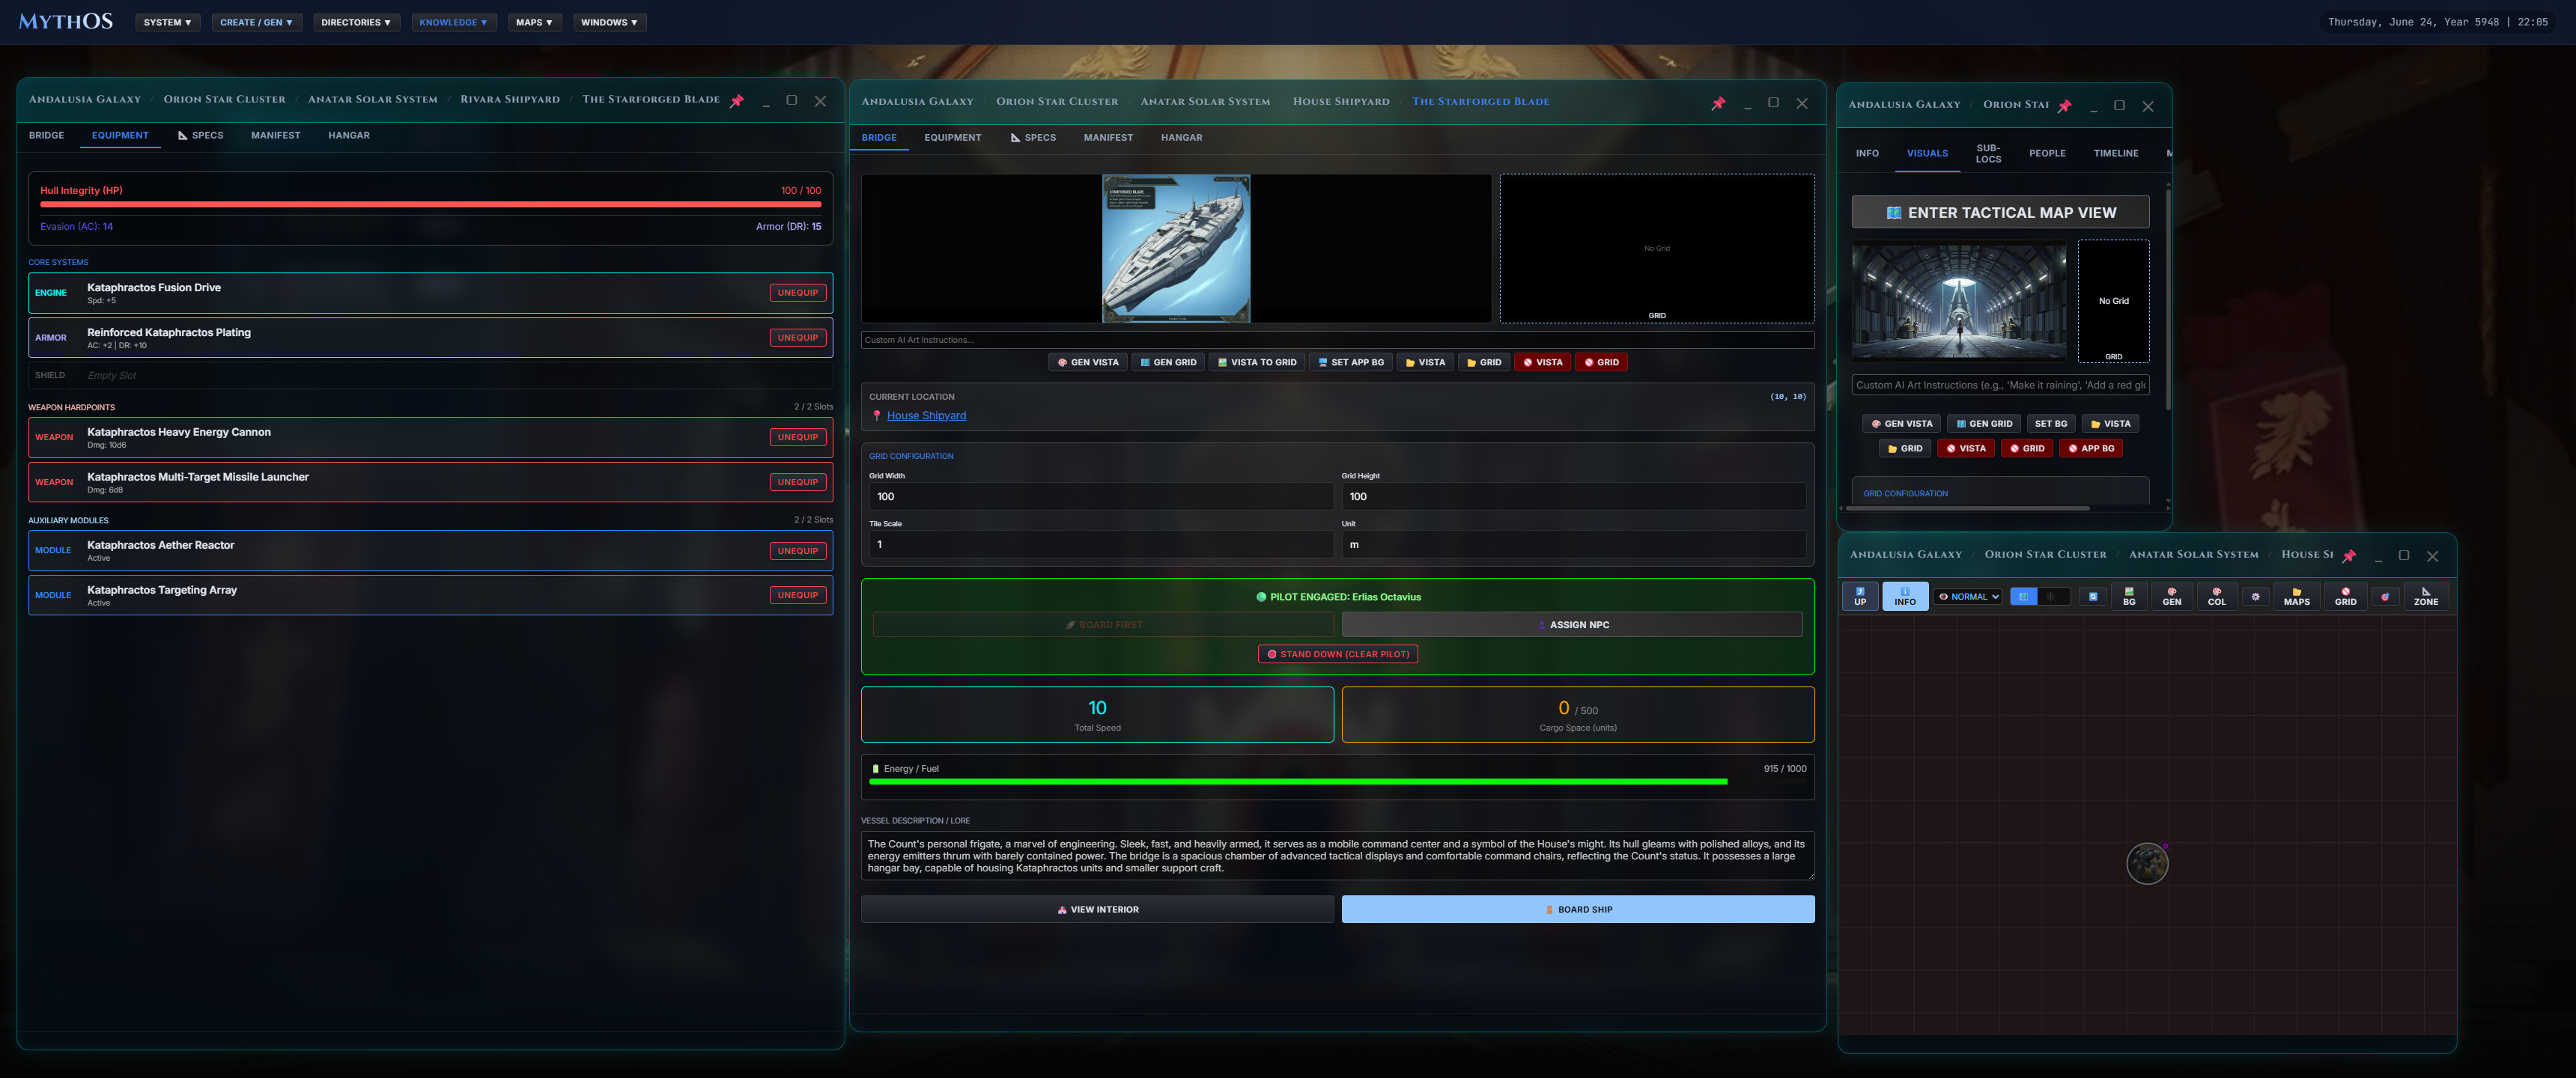The width and height of the screenshot is (2576, 1078).
Task: Click VISTA TO GRID button
Action: (1256, 362)
